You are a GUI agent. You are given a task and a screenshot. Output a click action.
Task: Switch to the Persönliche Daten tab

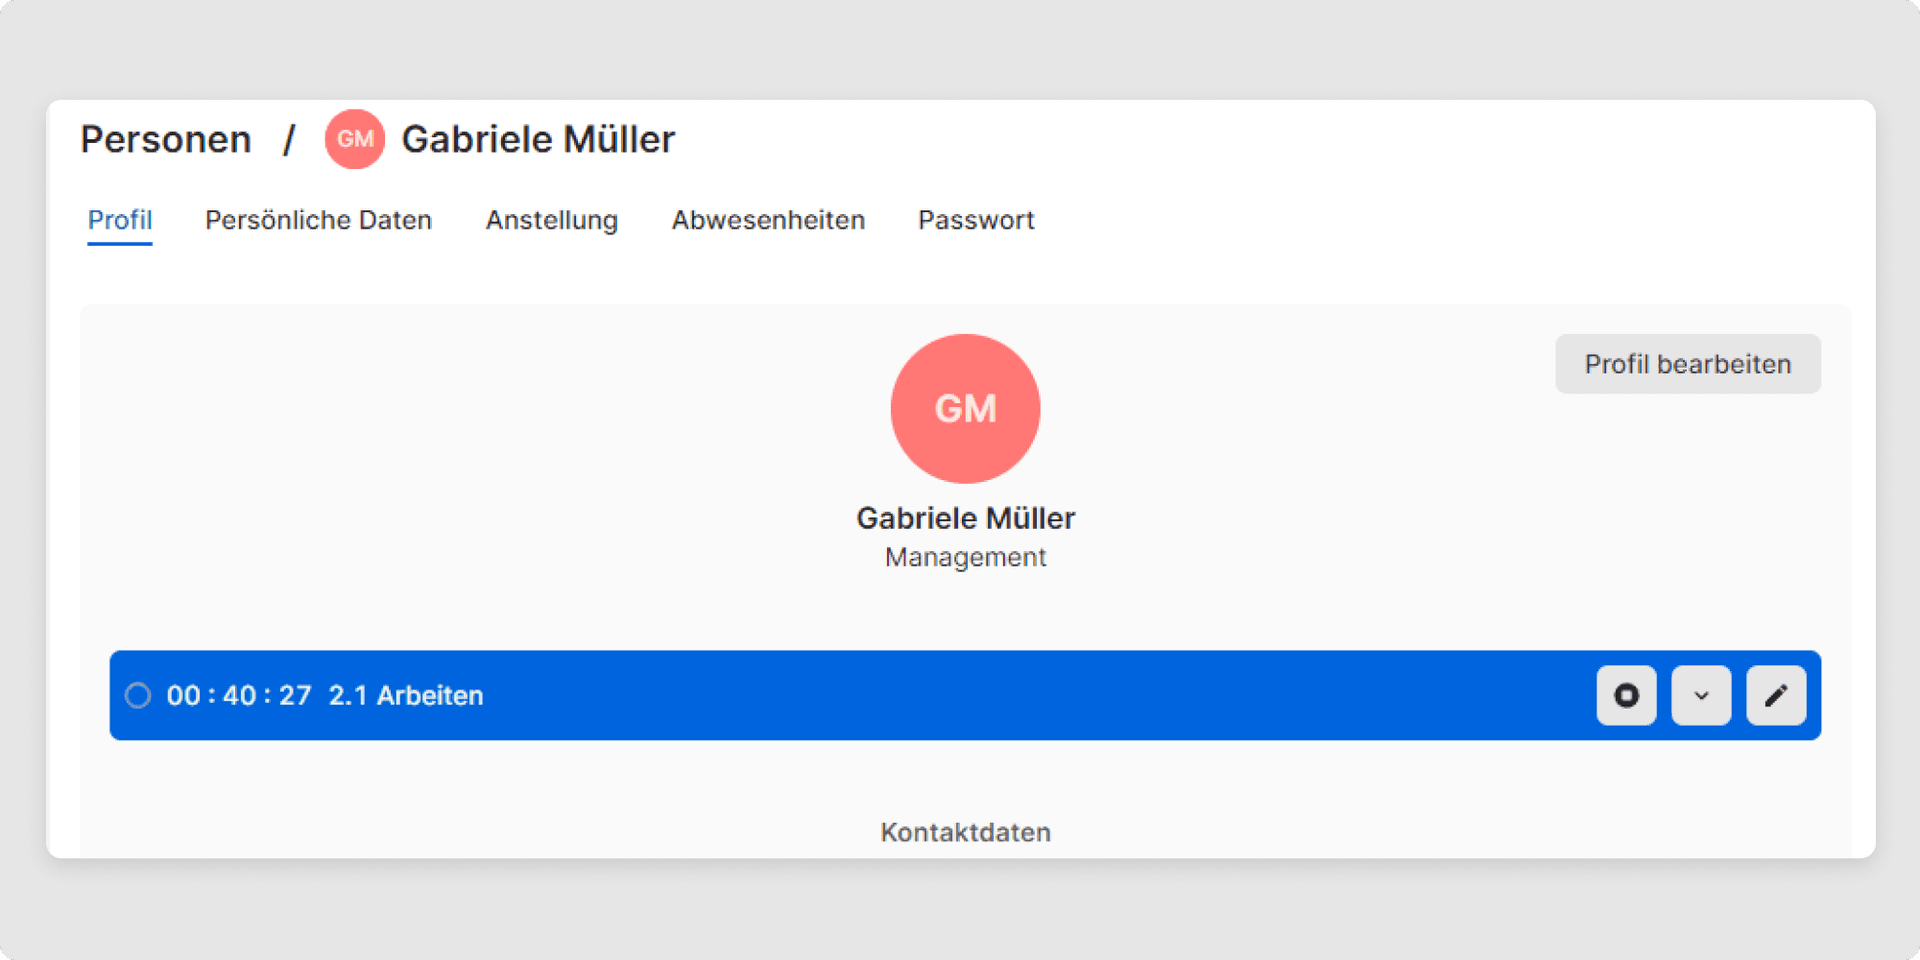318,220
